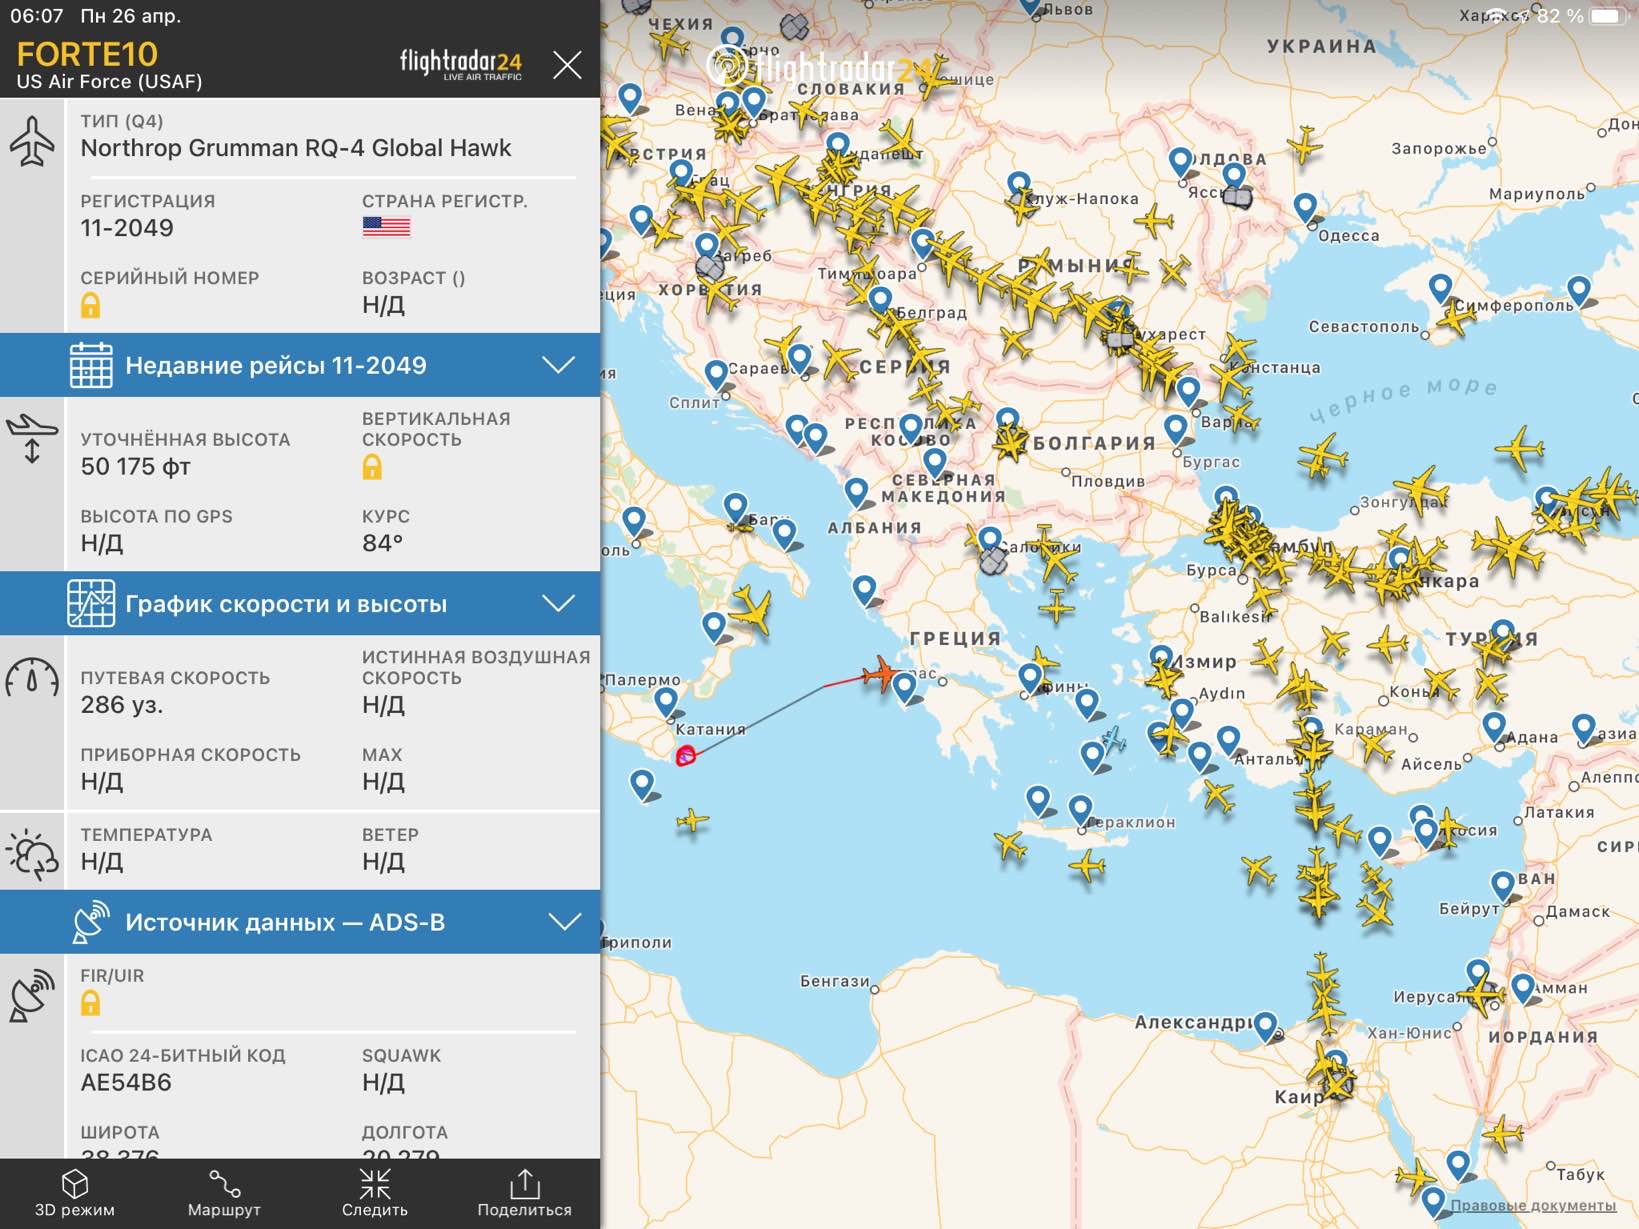Click the altitude value 50 175 фт

pyautogui.click(x=135, y=467)
